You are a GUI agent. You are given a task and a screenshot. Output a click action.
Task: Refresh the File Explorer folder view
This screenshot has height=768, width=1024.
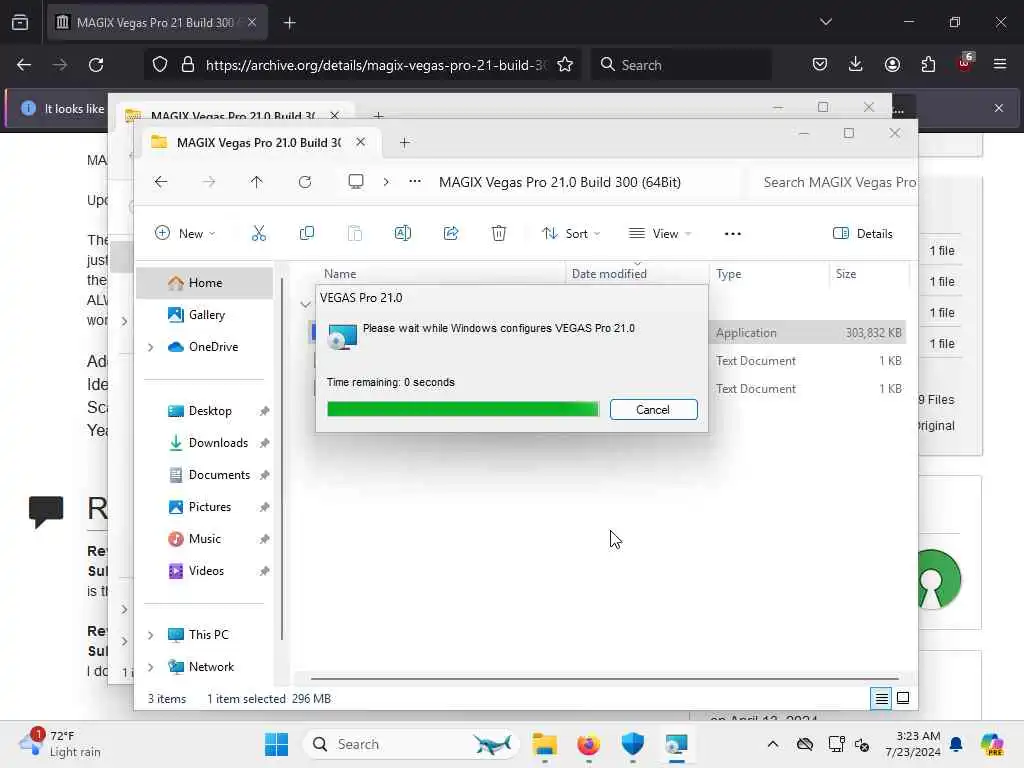[x=305, y=182]
